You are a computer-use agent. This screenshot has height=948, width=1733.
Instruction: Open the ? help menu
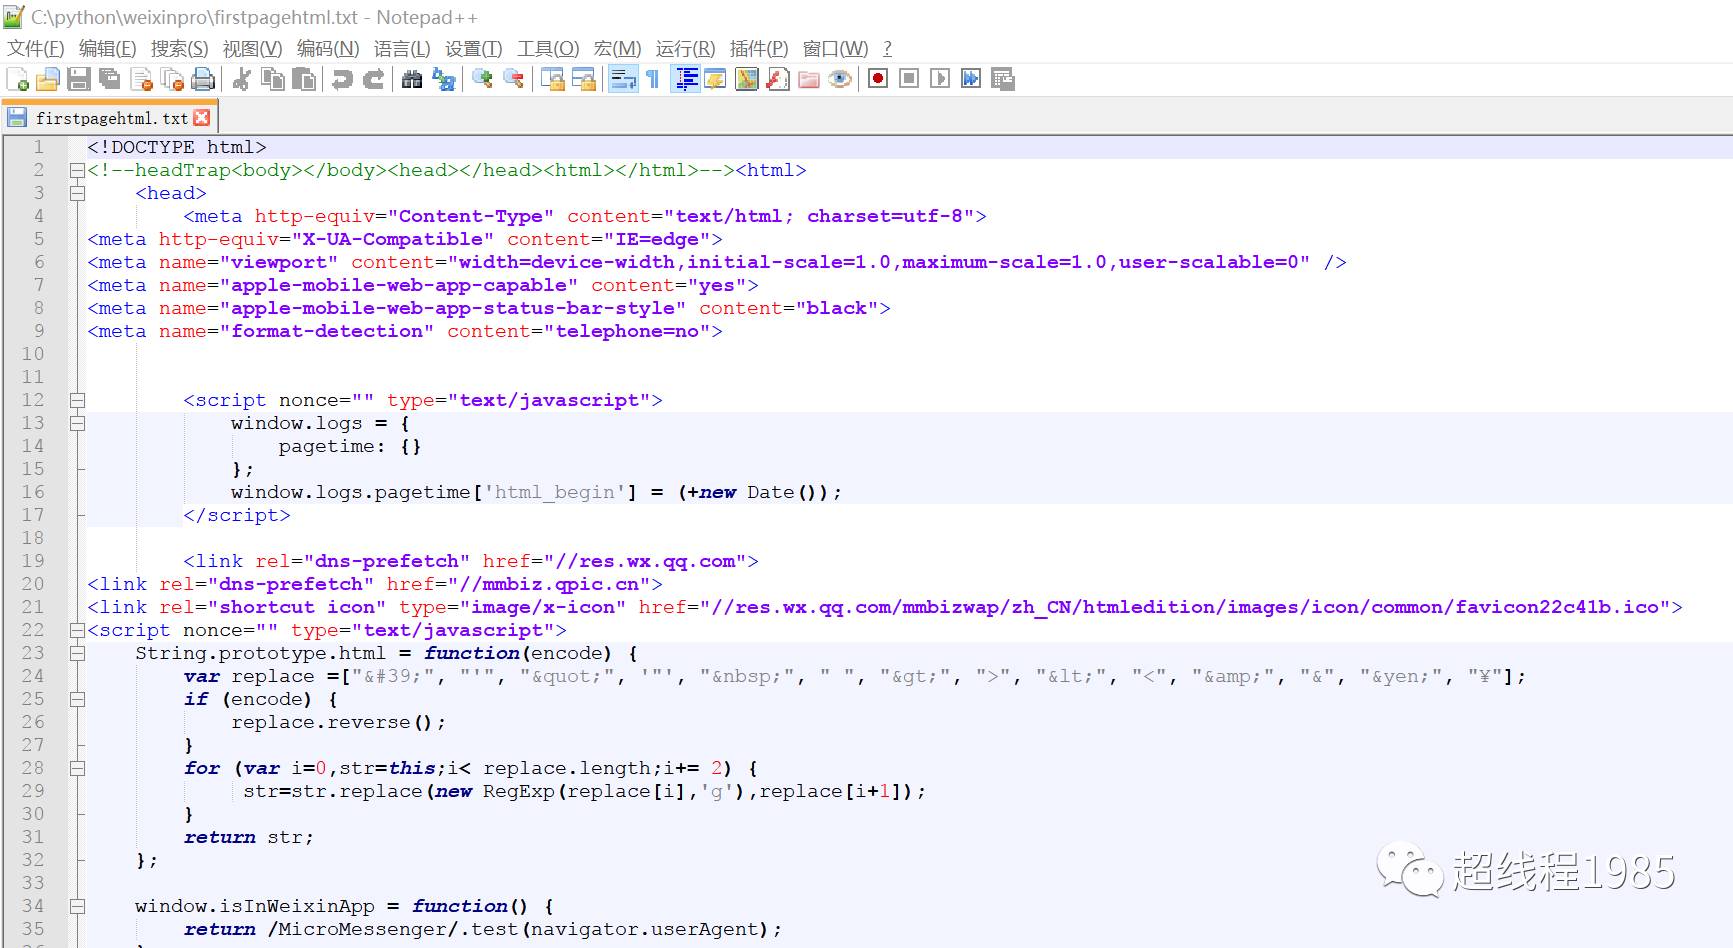point(887,48)
